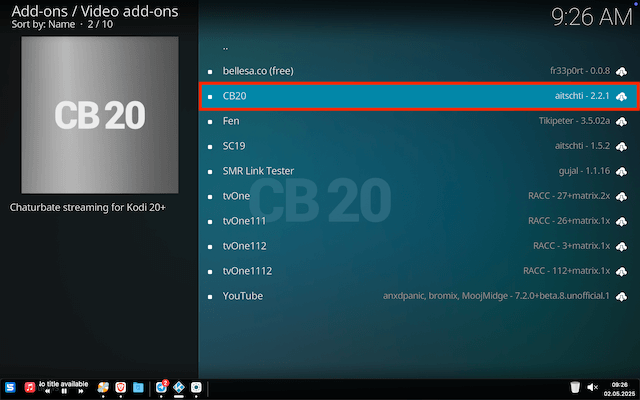Click cloud download icon on tvOne row
The image size is (640, 400).
click(x=621, y=197)
